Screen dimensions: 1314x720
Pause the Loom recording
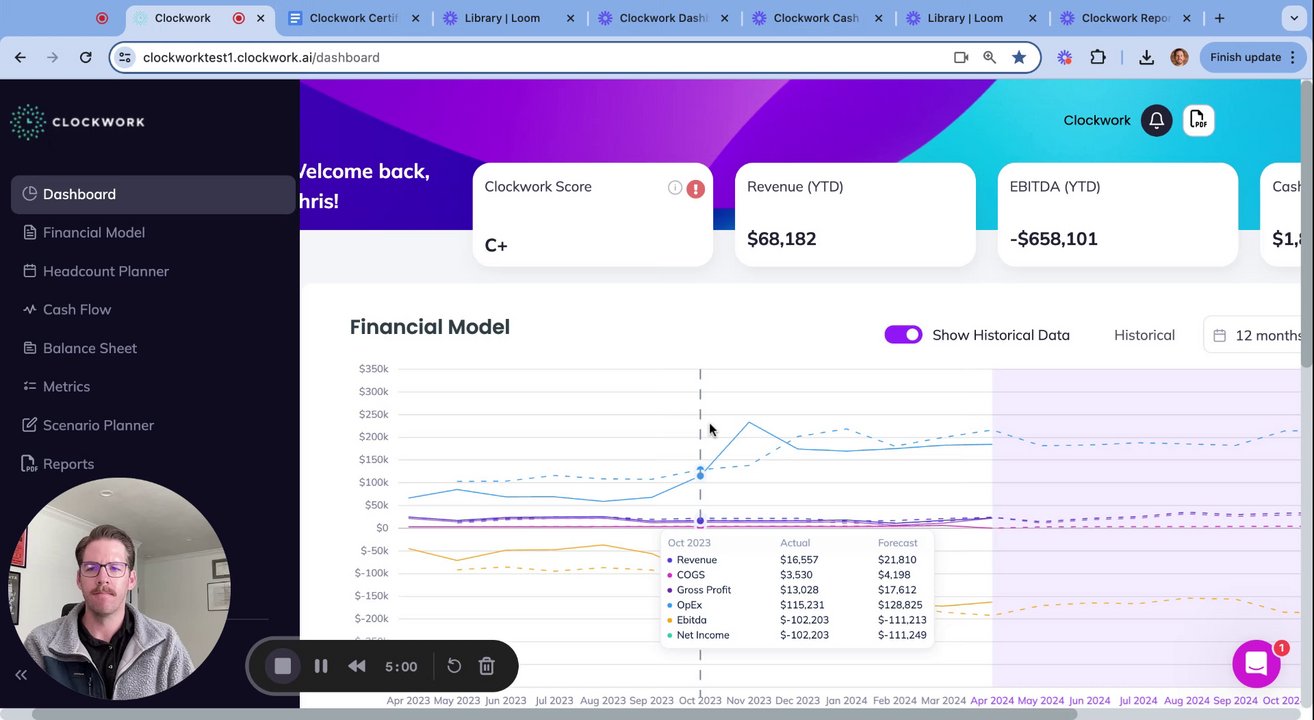(321, 666)
